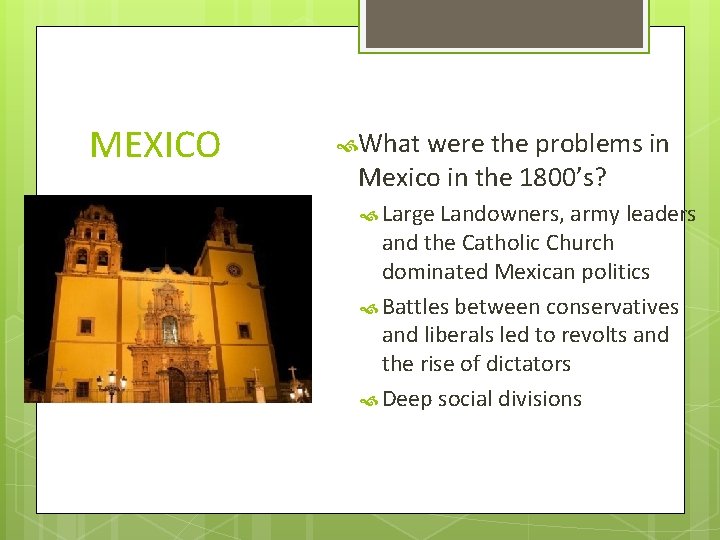
Task: Click the question 'What were the problems in Mexico in the 1800's?'
Action: point(513,160)
